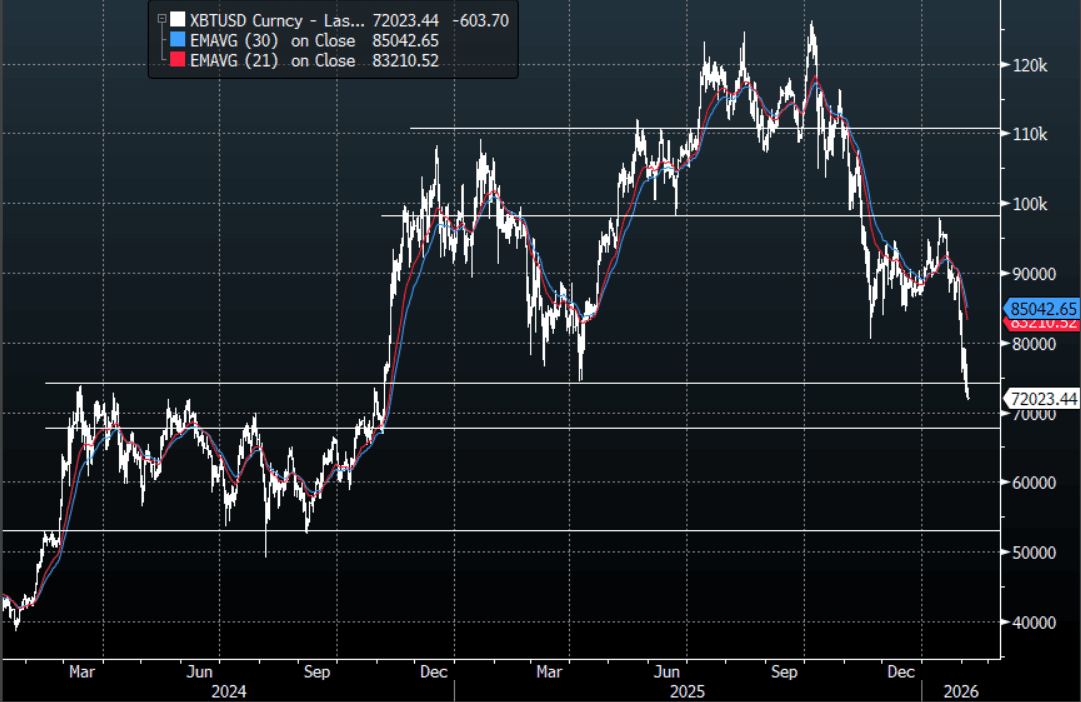Click the red EMAVG (21) color swatch
Image resolution: width=1081 pixels, height=702 pixels.
pos(178,59)
